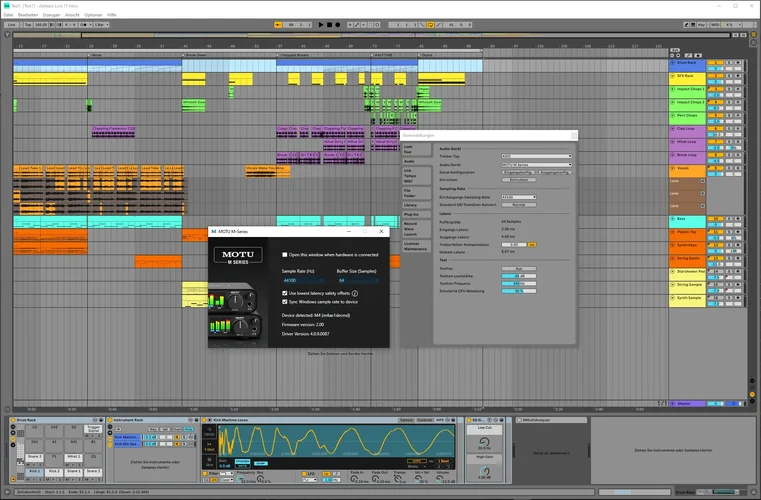Open the Datei menu
The image size is (761, 500).
pyautogui.click(x=8, y=15)
